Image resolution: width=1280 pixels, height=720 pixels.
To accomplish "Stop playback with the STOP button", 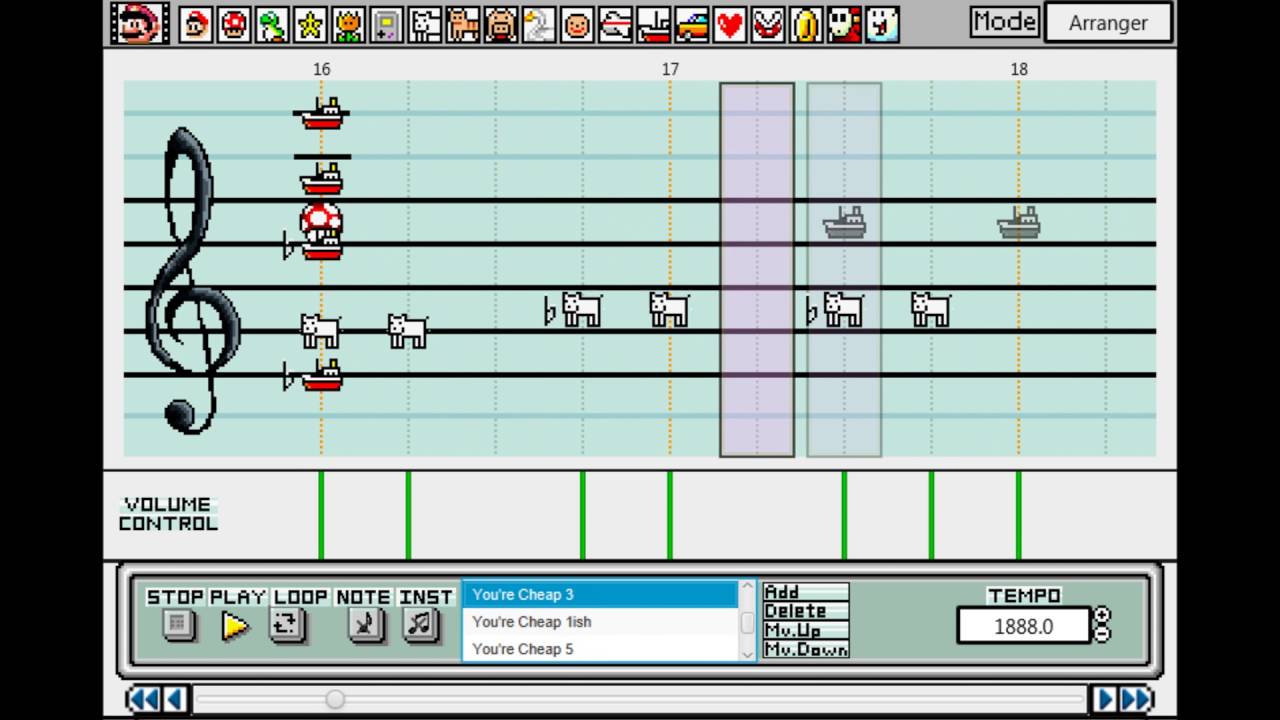I will 178,625.
